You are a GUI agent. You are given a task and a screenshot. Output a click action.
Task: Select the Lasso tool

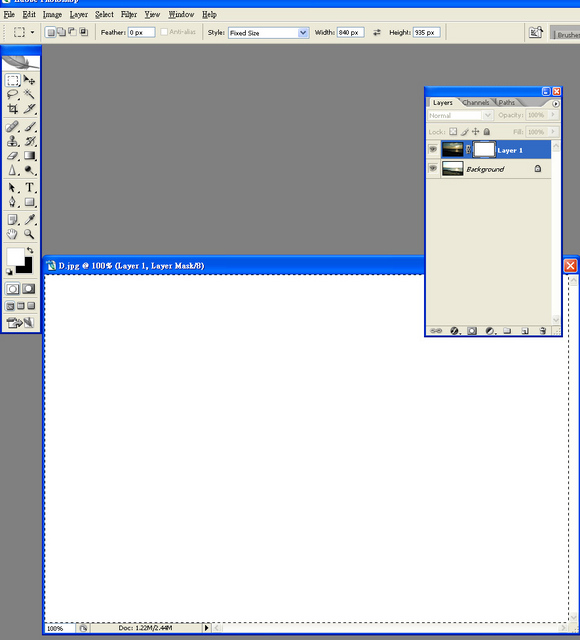(x=13, y=94)
